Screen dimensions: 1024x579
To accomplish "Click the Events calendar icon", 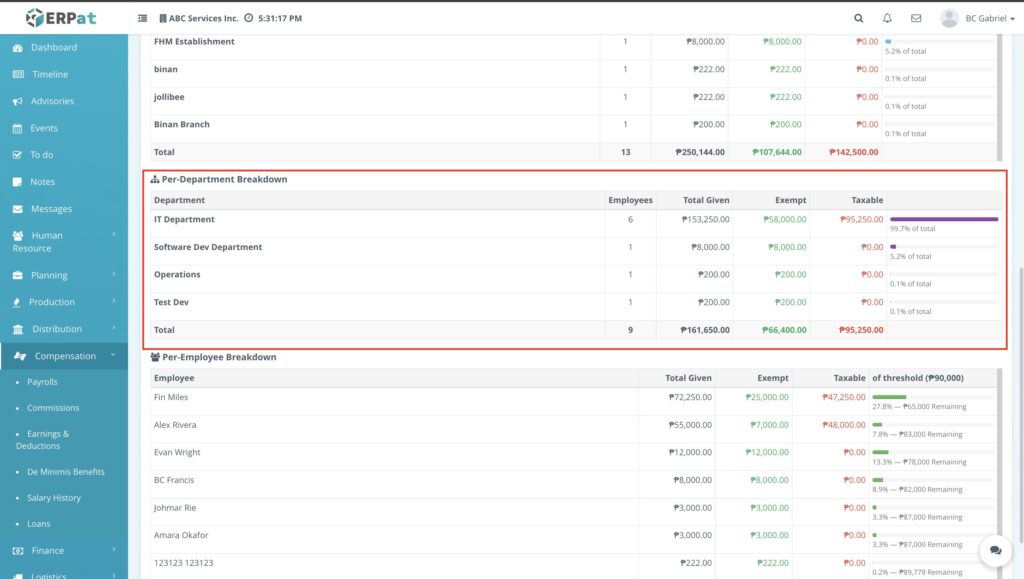I will point(19,129).
